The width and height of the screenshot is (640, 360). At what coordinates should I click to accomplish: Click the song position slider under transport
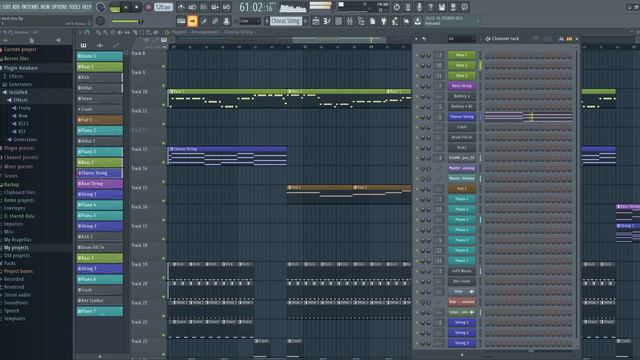click(x=127, y=21)
